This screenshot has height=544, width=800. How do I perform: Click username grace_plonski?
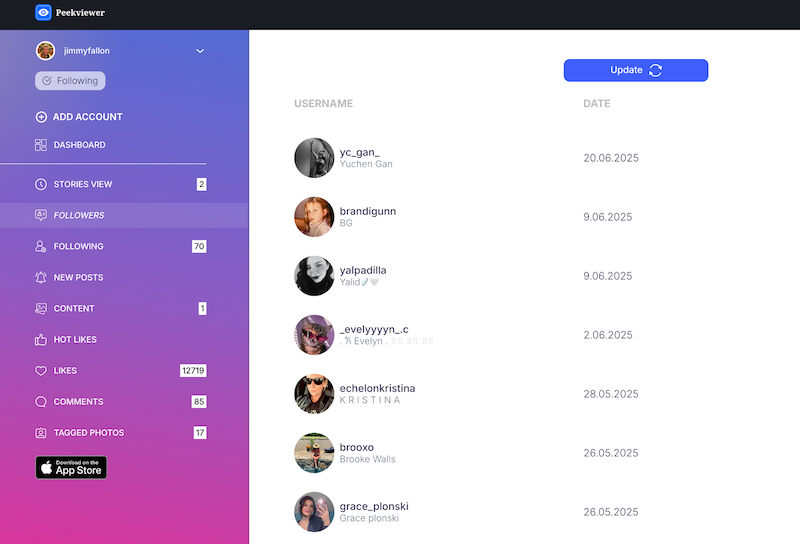point(374,506)
